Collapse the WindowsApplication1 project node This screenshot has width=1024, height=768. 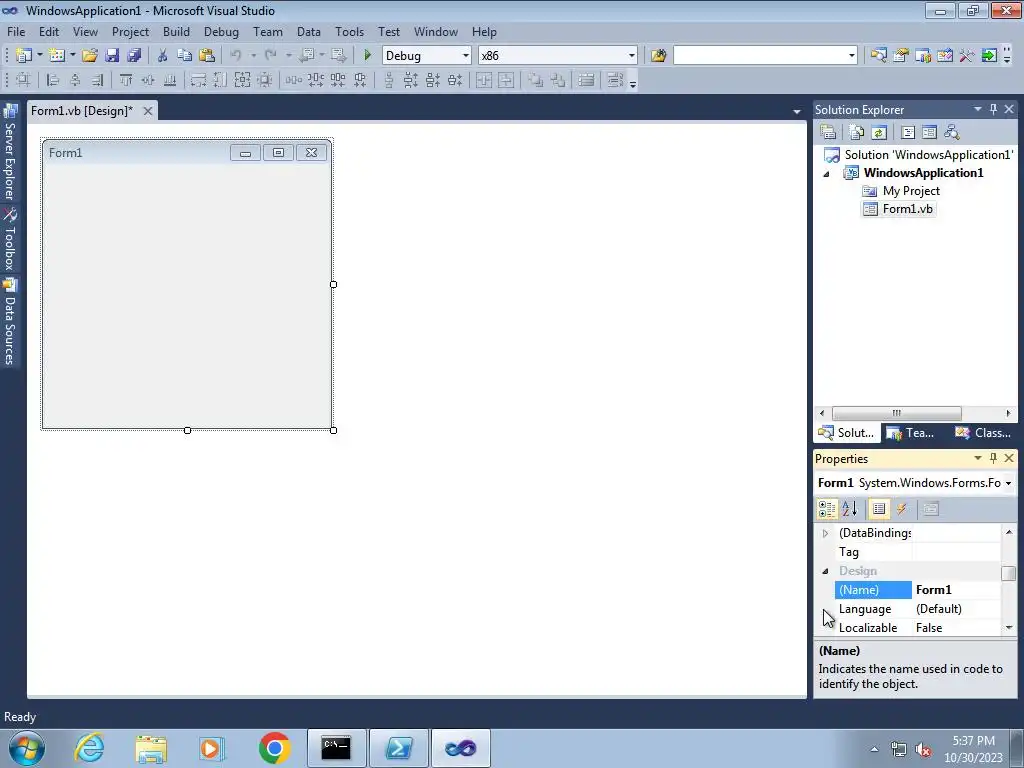pyautogui.click(x=826, y=174)
